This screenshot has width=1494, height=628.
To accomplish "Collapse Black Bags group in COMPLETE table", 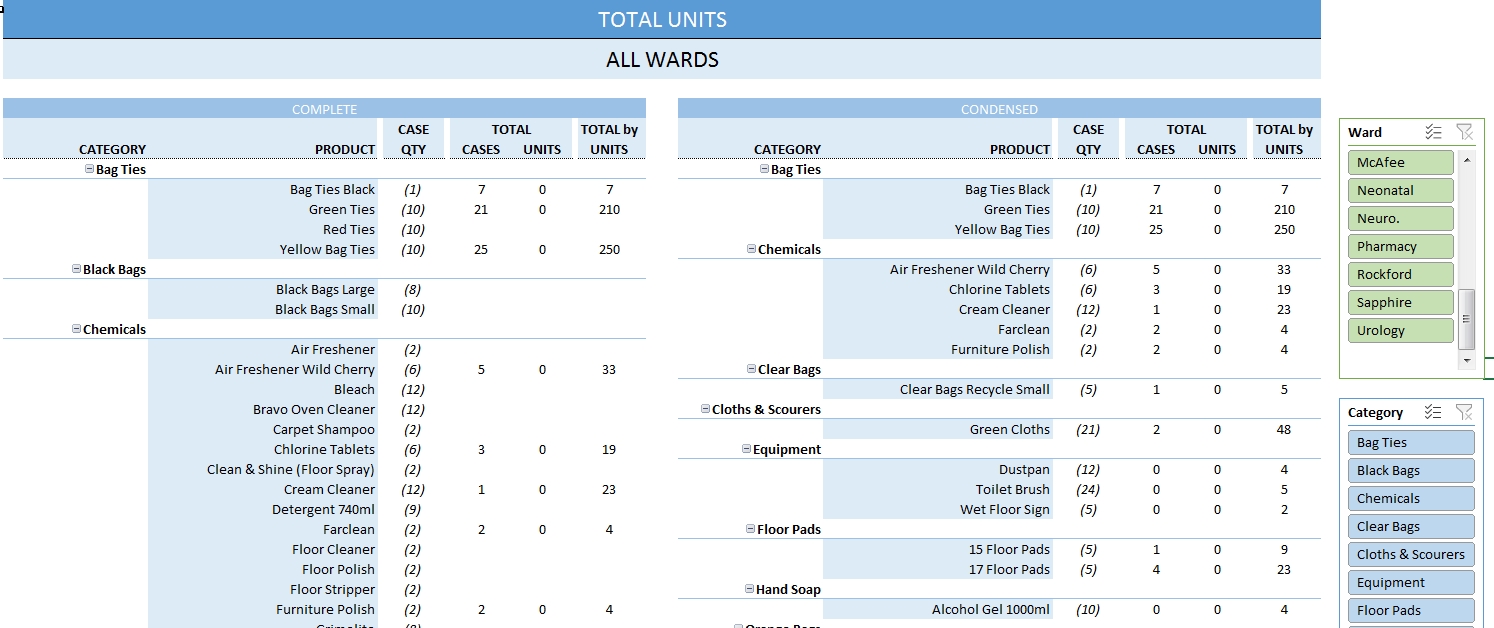I will (x=77, y=269).
